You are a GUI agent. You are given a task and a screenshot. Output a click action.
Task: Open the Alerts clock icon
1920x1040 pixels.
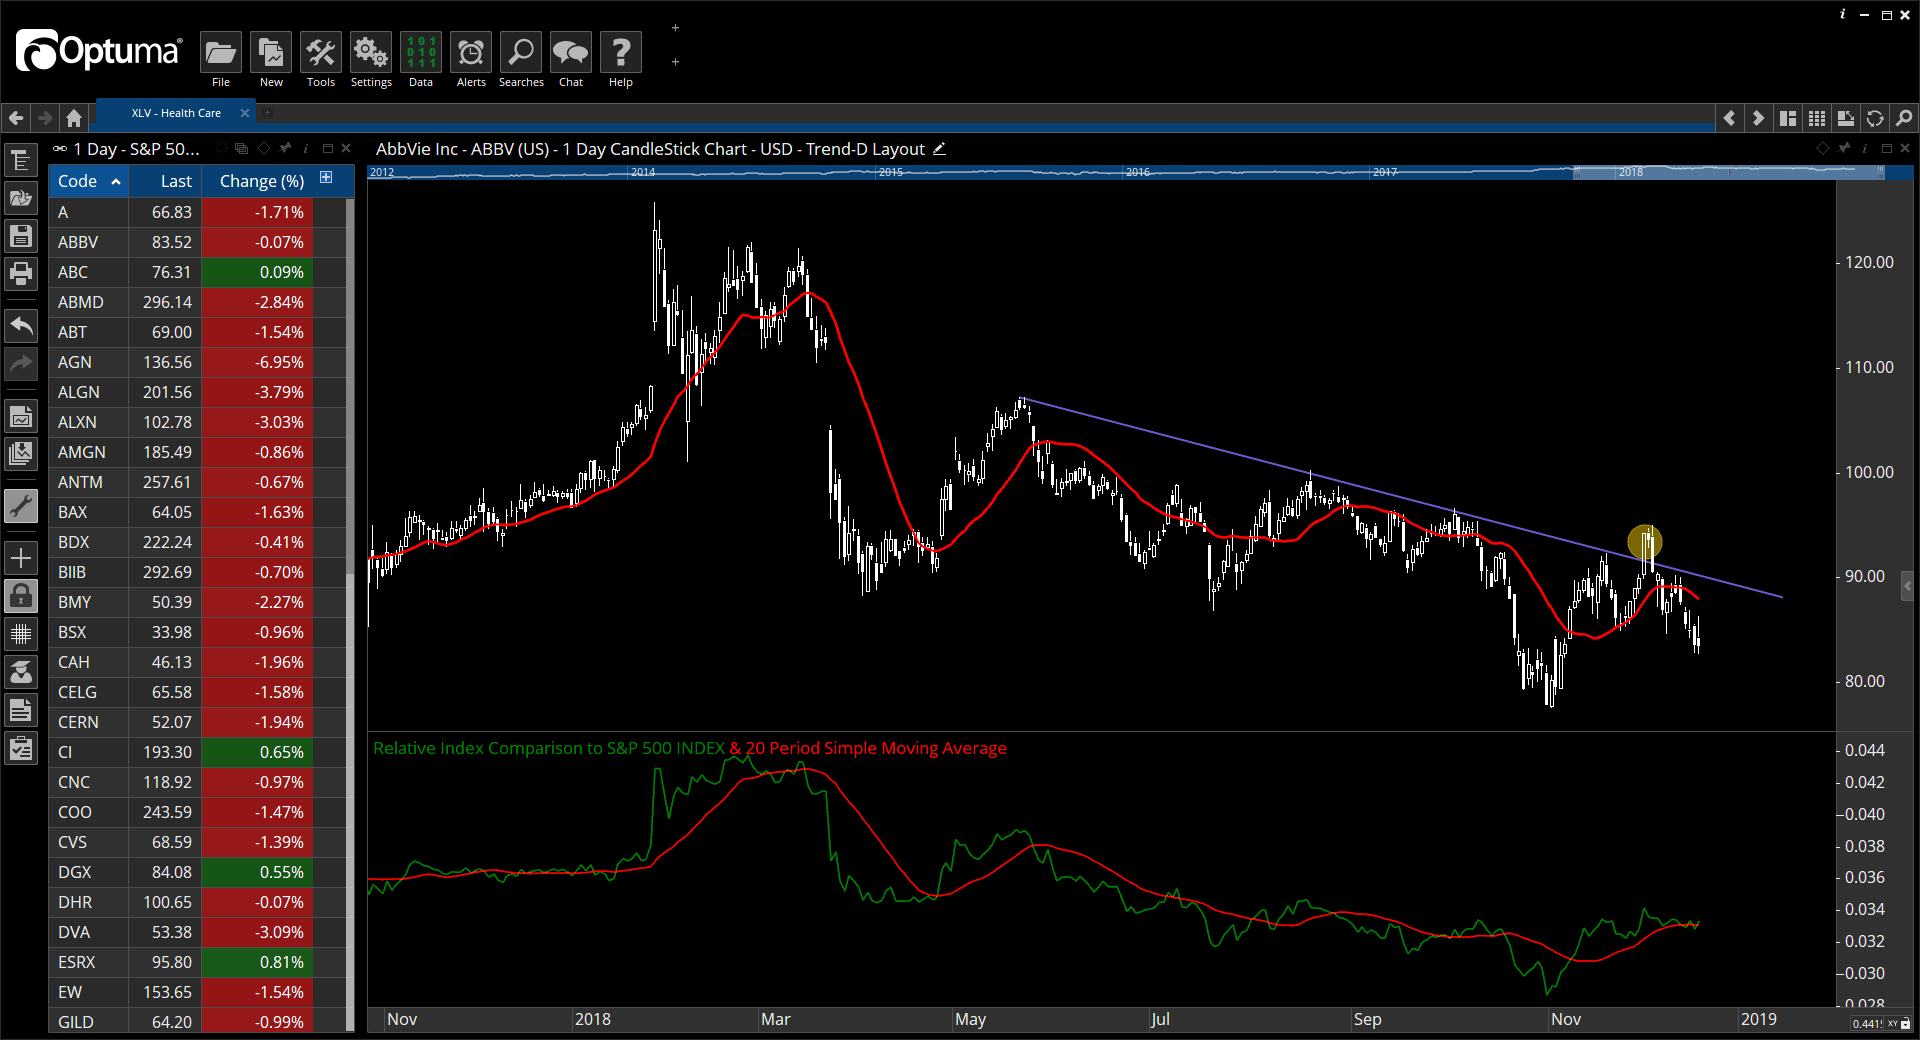[471, 52]
